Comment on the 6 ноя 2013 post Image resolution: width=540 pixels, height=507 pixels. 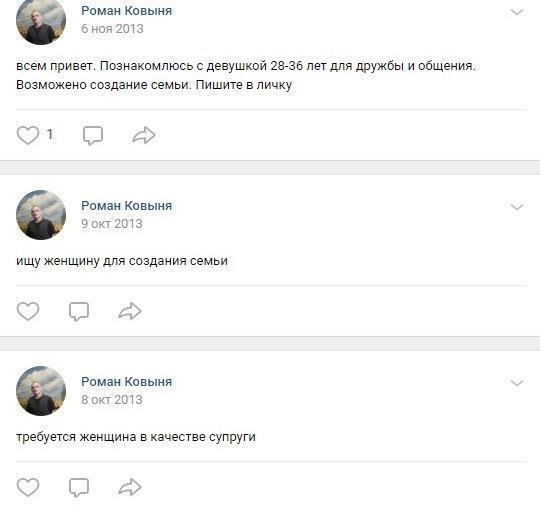(93, 135)
